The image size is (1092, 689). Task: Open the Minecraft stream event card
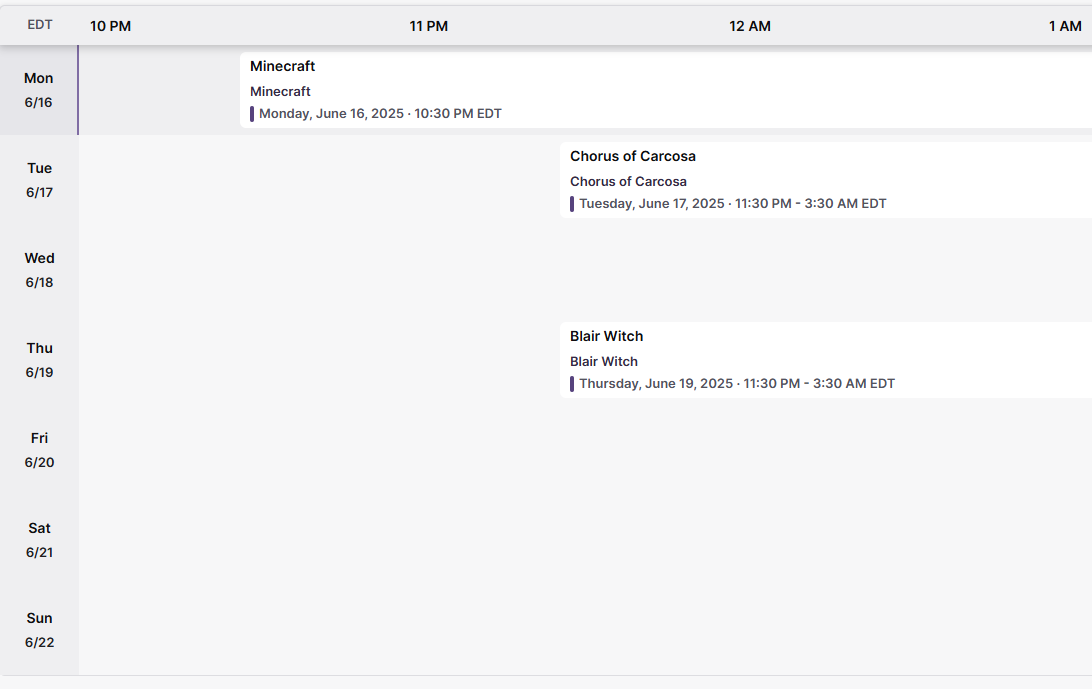[x=666, y=91]
